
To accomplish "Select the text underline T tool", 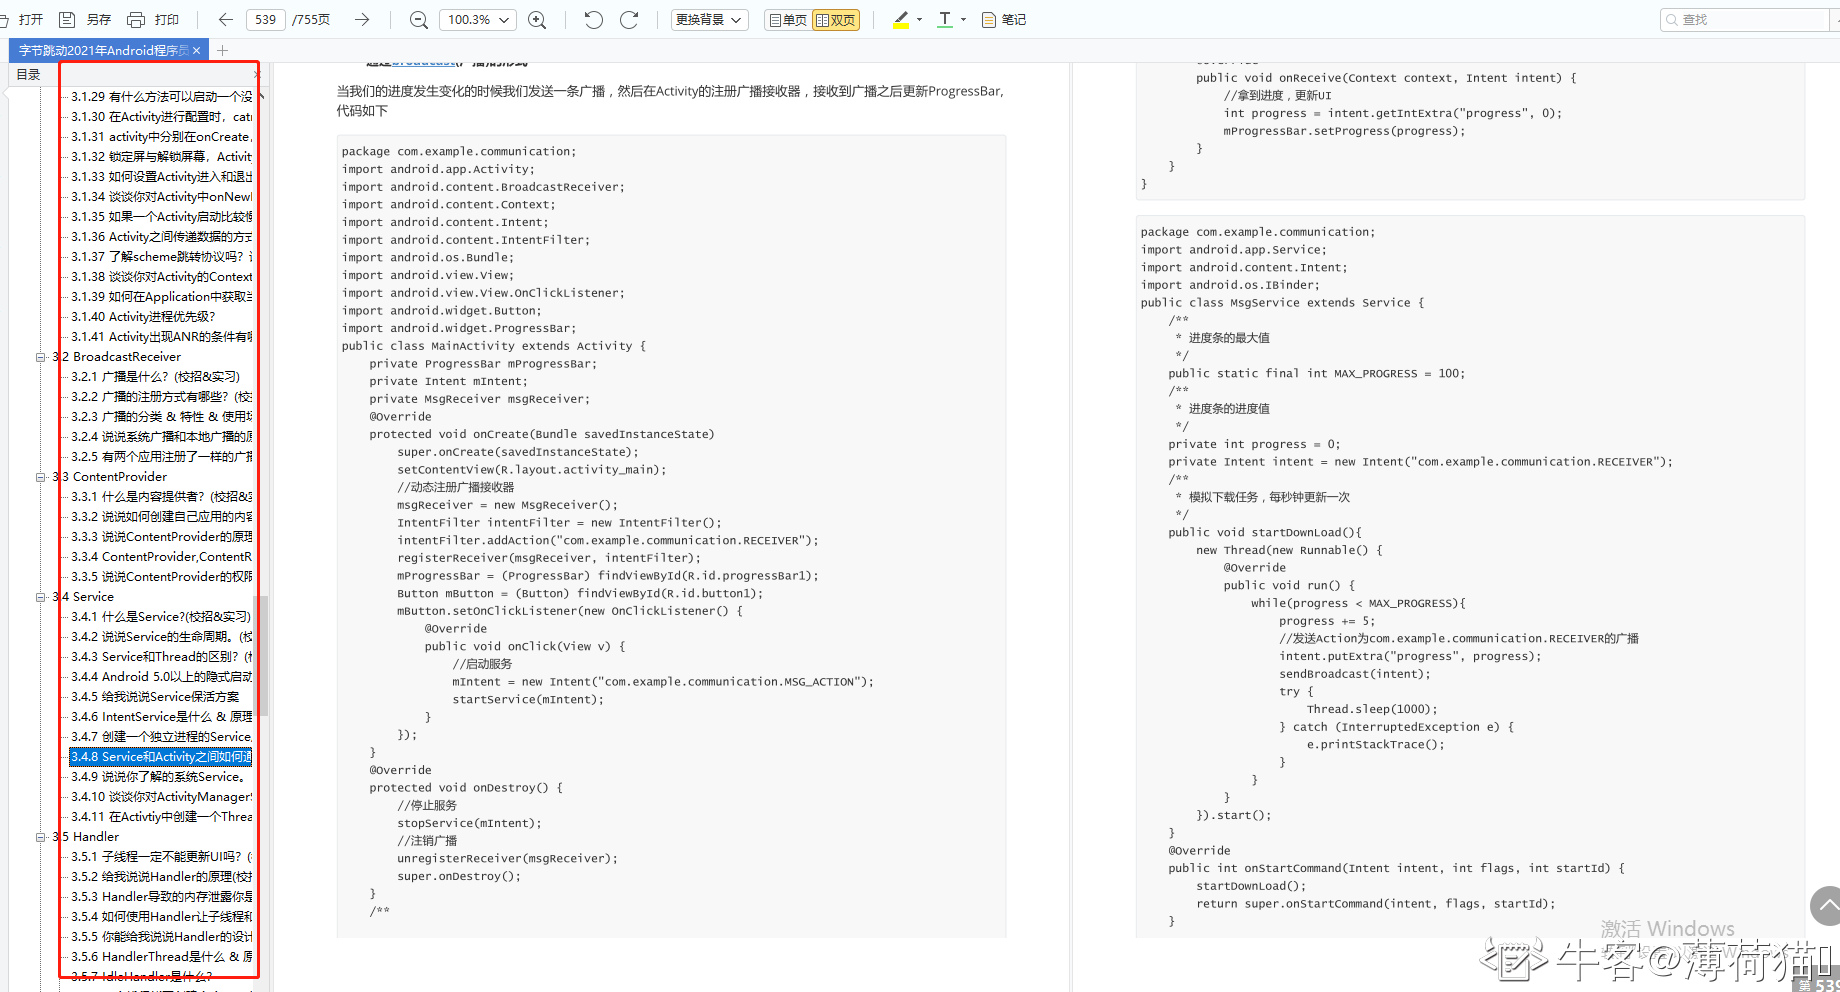I will click(945, 19).
